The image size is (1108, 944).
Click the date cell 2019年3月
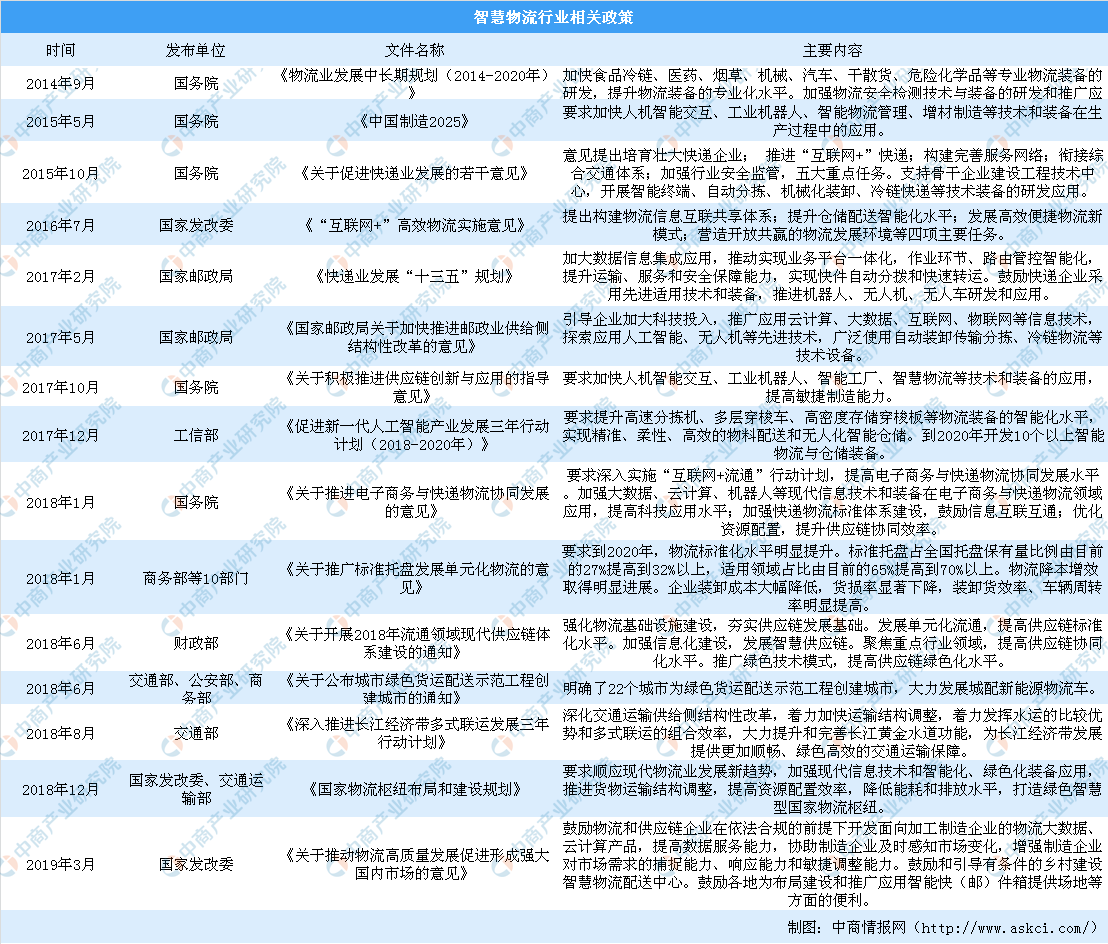tap(60, 865)
